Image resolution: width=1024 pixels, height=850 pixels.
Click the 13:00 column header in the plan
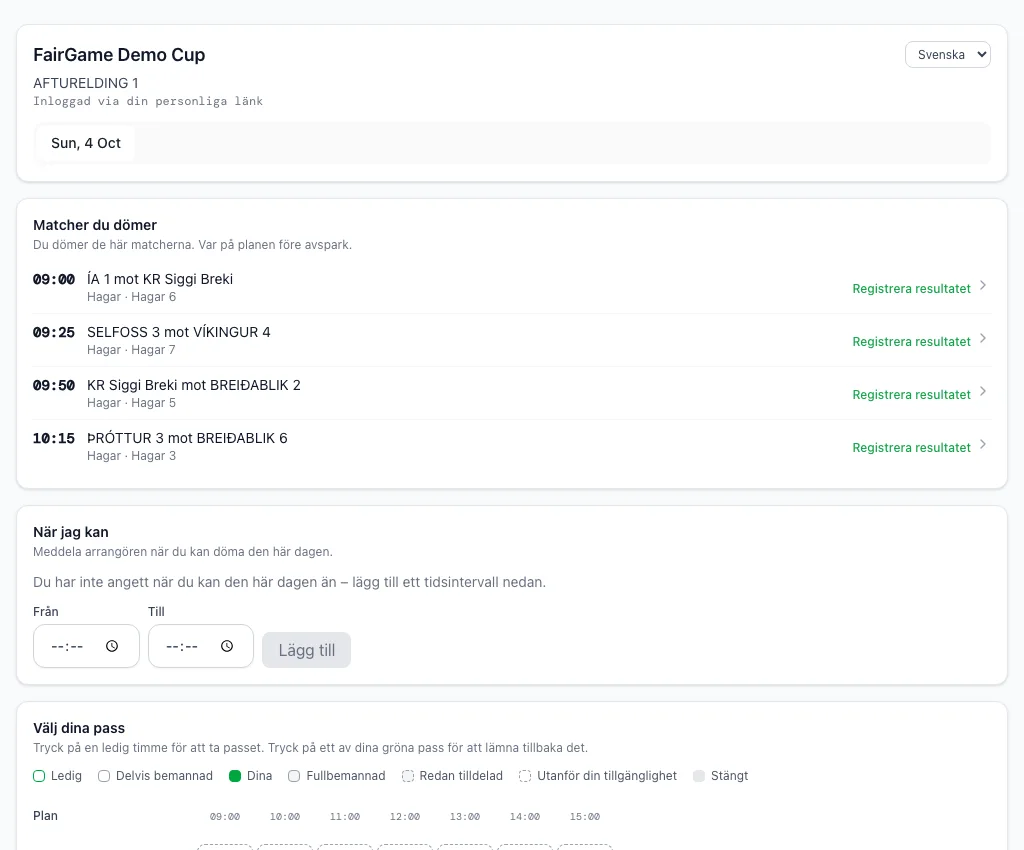465,817
